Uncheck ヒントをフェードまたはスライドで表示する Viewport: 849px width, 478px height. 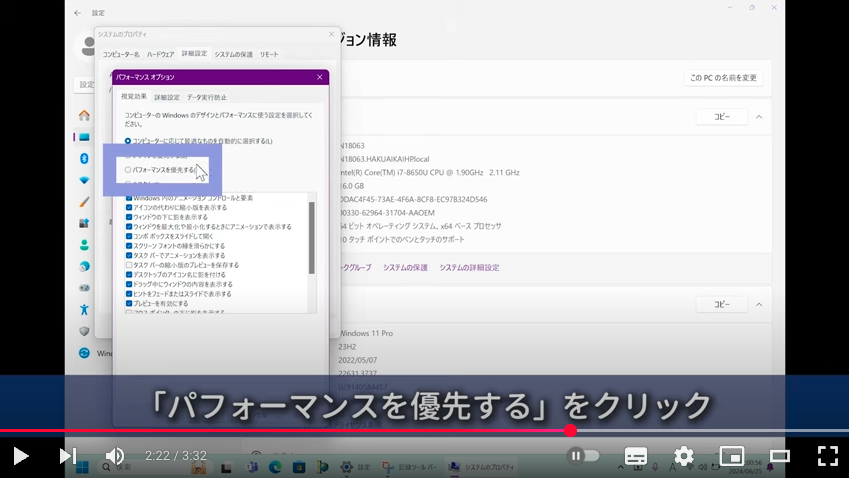129,294
